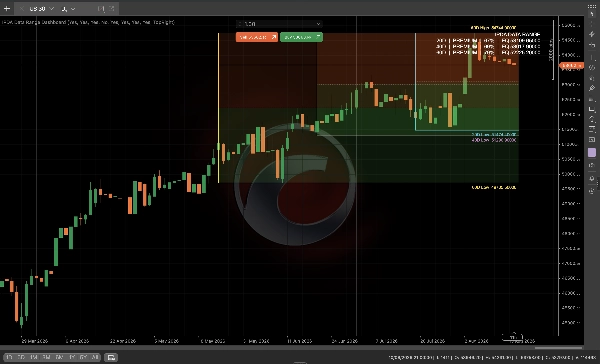Open the lavender color swatch
This screenshot has width=600, height=364.
click(x=592, y=153)
